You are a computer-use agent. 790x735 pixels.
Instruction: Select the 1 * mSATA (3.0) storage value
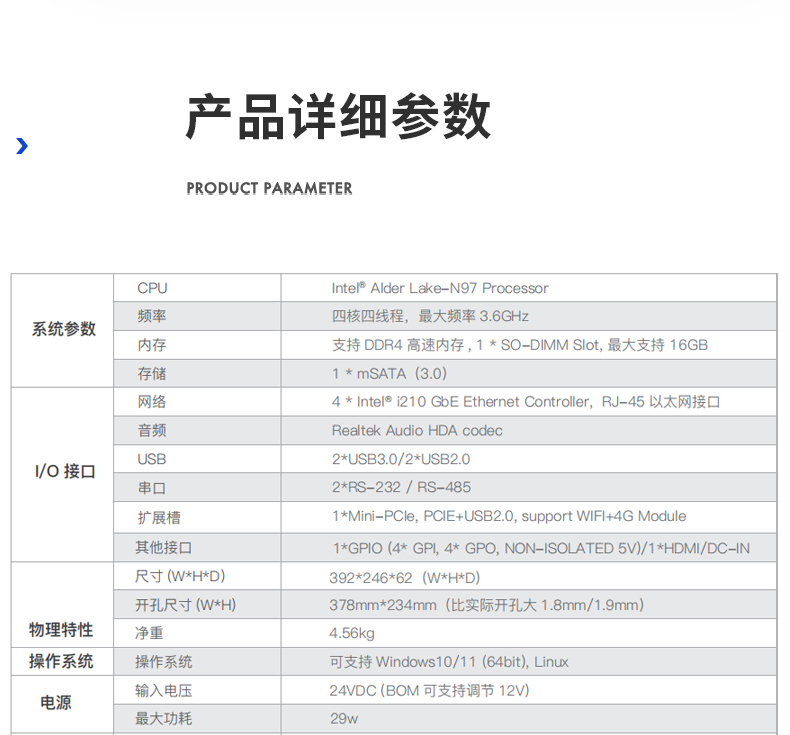(x=389, y=373)
